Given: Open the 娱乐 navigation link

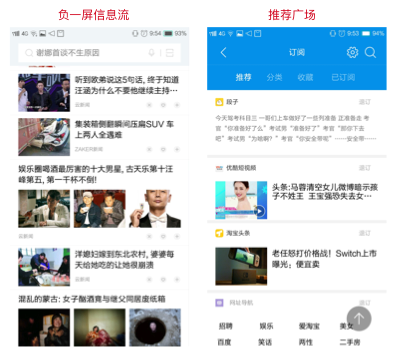Looking at the screenshot, I should point(266,326).
